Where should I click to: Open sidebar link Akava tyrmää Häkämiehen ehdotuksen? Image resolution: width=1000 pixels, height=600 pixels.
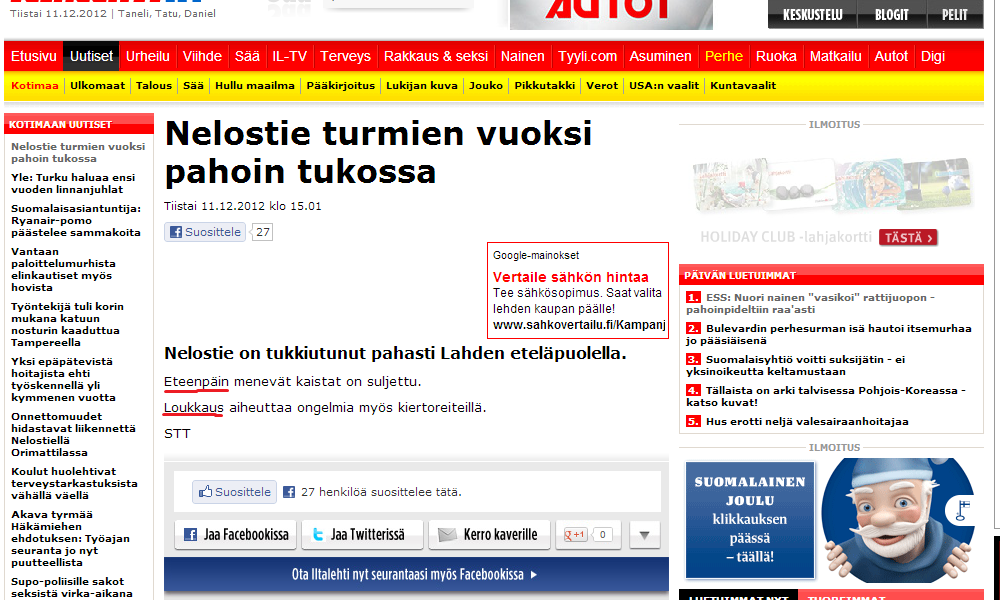pos(70,538)
